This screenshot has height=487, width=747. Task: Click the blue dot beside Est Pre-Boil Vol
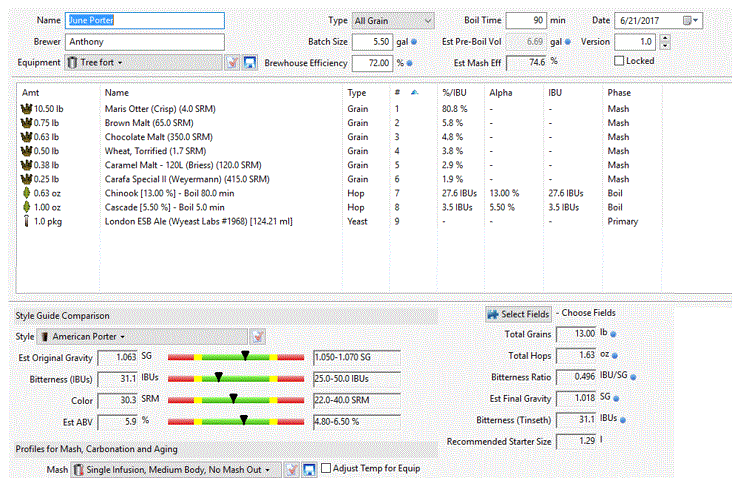pos(567,42)
